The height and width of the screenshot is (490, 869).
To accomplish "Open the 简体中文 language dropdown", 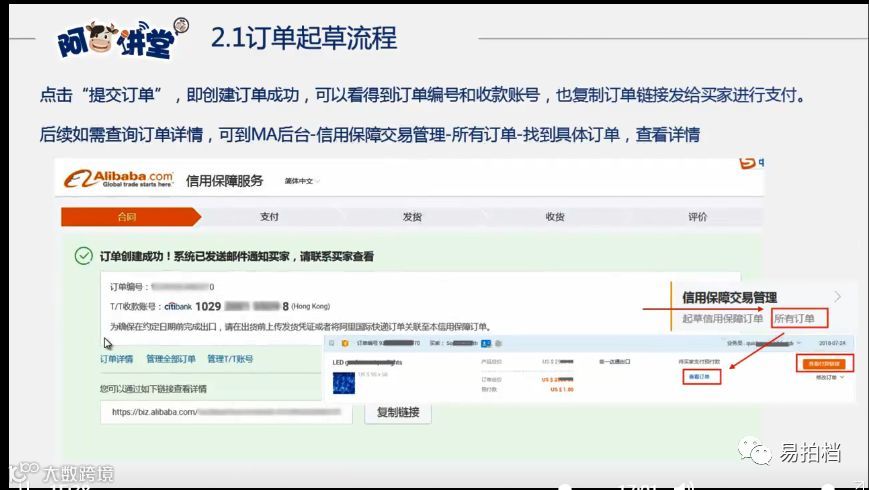I will [302, 181].
